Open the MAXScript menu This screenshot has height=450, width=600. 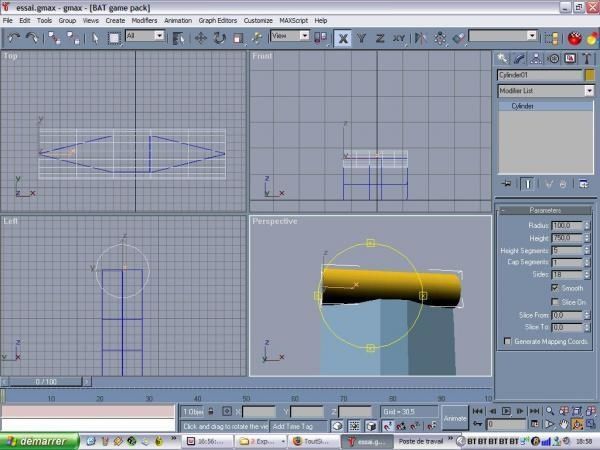(x=293, y=21)
